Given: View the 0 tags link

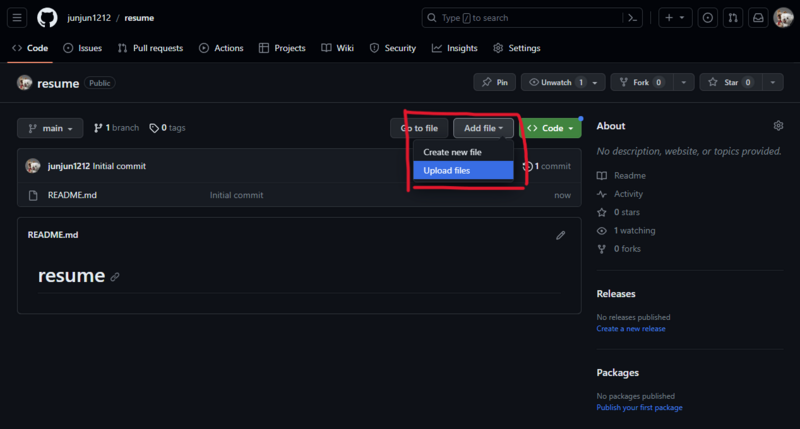Looking at the screenshot, I should [167, 128].
